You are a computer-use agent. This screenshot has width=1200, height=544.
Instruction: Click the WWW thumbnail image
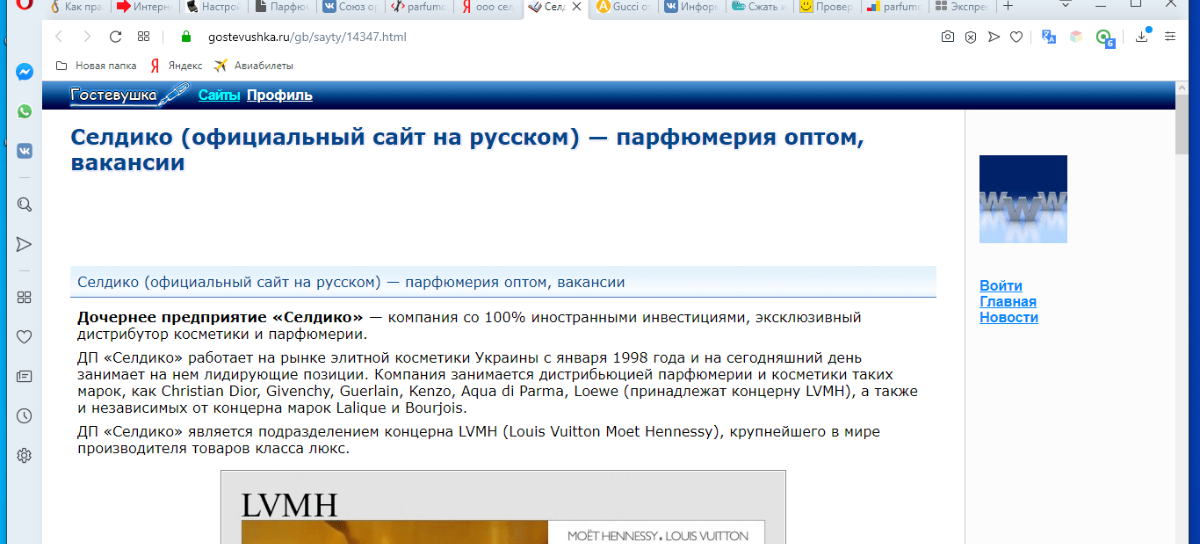[1023, 199]
